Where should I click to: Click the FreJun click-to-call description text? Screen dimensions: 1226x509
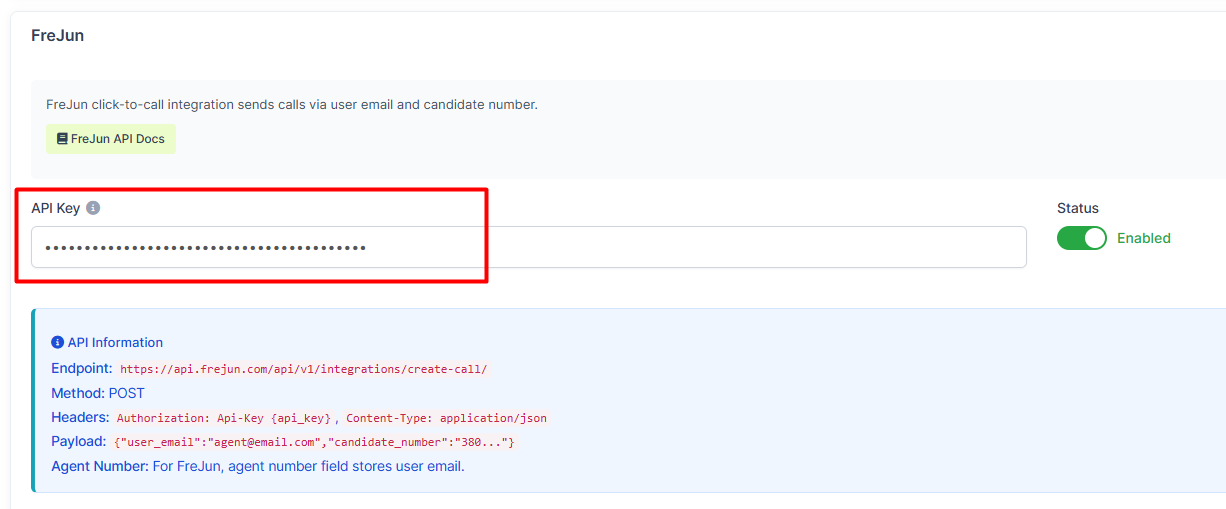292,104
